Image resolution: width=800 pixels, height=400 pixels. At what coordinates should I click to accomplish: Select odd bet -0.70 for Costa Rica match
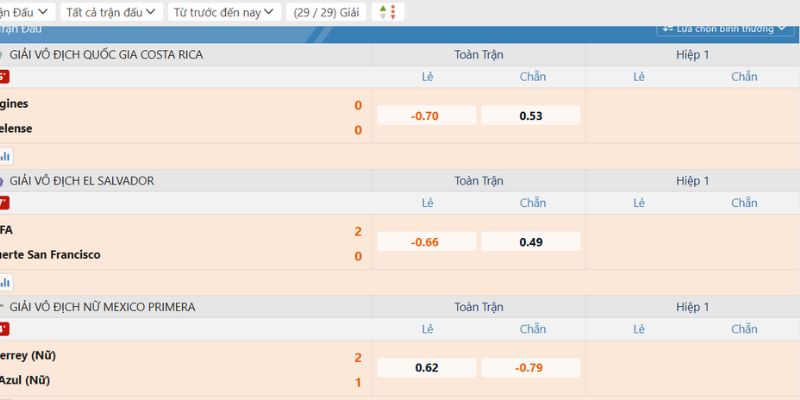click(x=426, y=116)
